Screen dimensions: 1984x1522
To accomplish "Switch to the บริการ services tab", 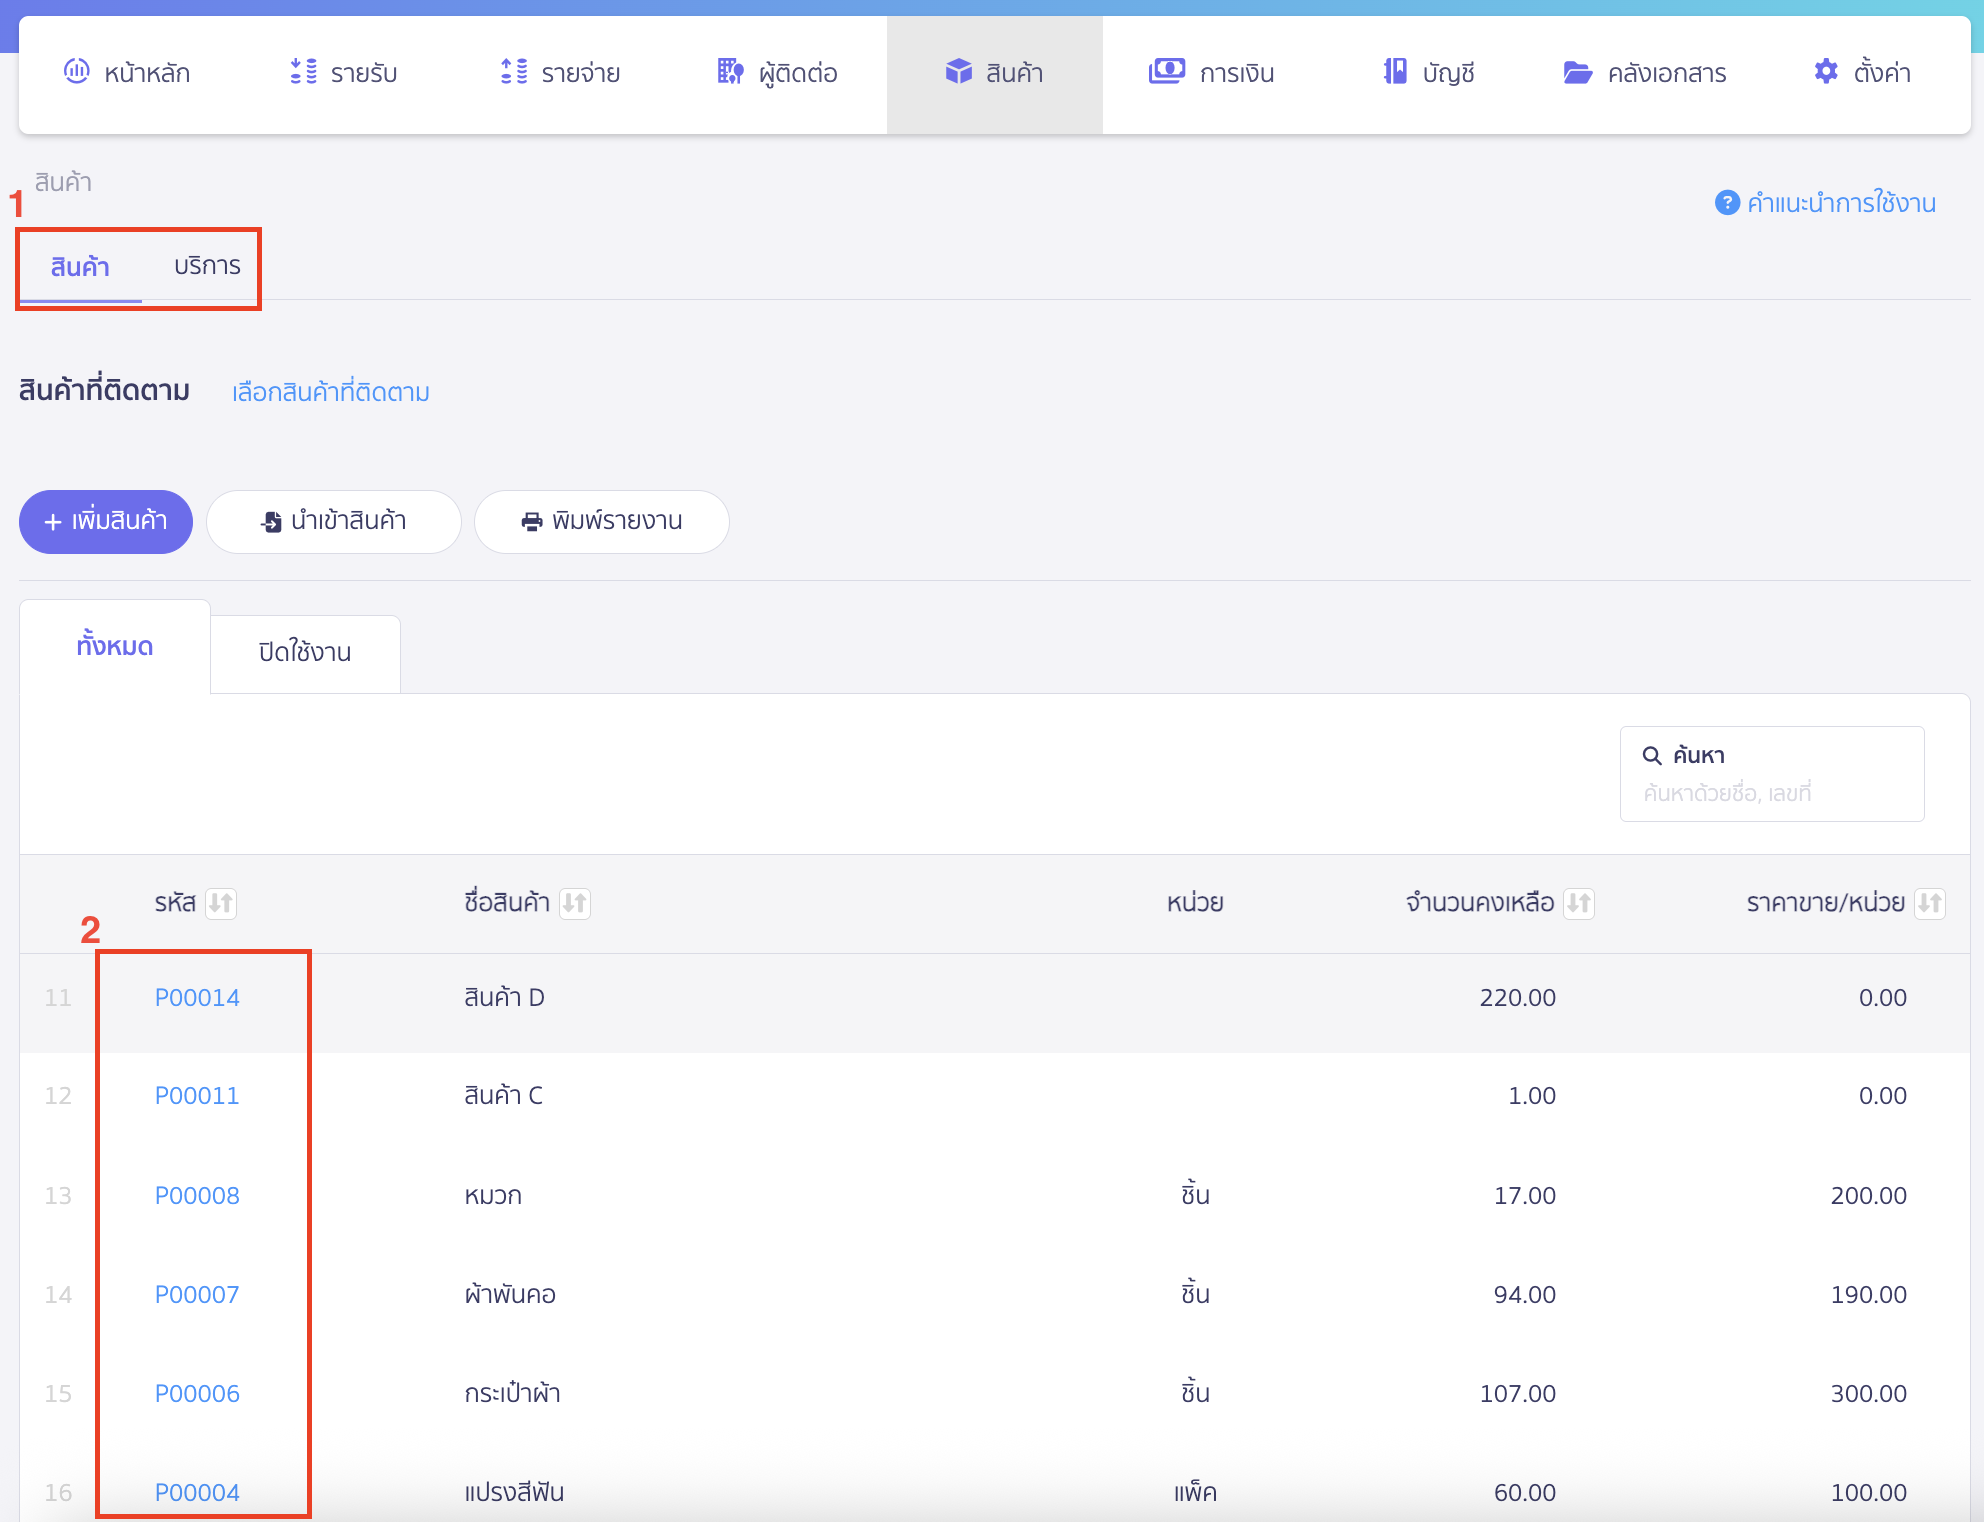I will pos(207,266).
